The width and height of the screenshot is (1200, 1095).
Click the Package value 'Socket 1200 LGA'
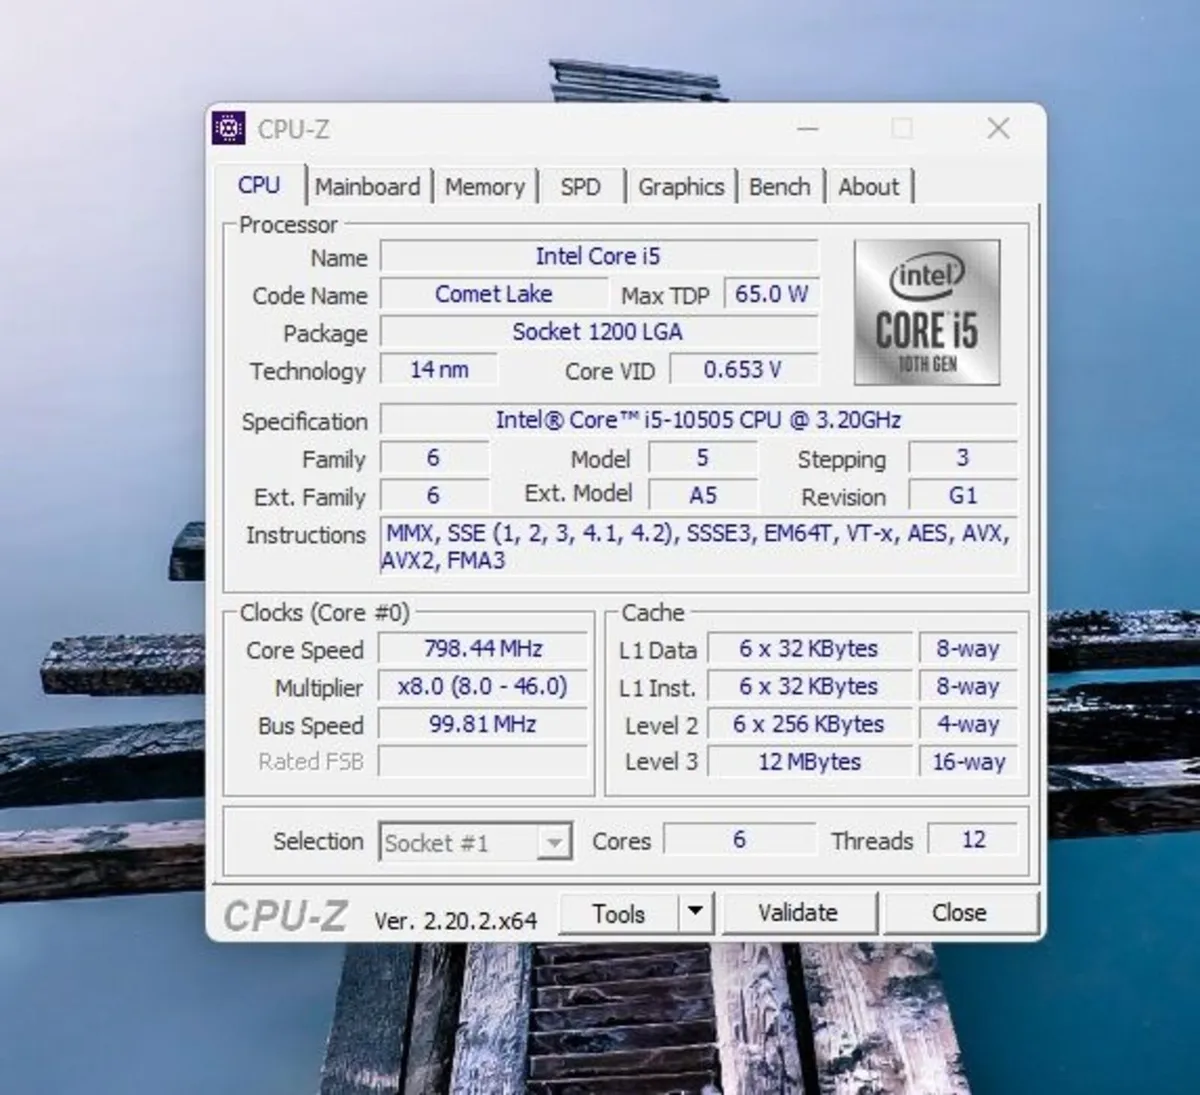599,332
